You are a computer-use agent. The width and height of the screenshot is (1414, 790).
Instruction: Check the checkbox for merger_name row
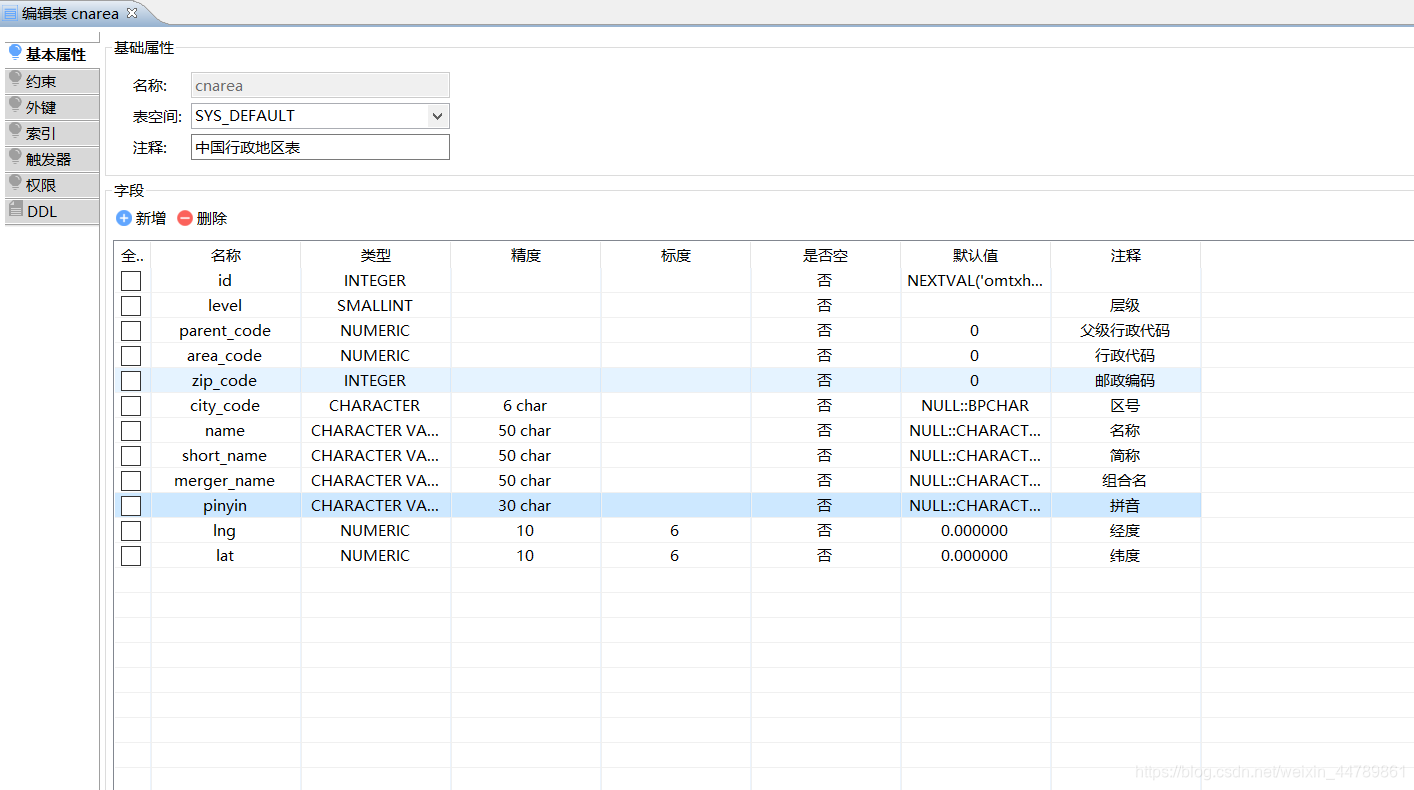(x=131, y=481)
